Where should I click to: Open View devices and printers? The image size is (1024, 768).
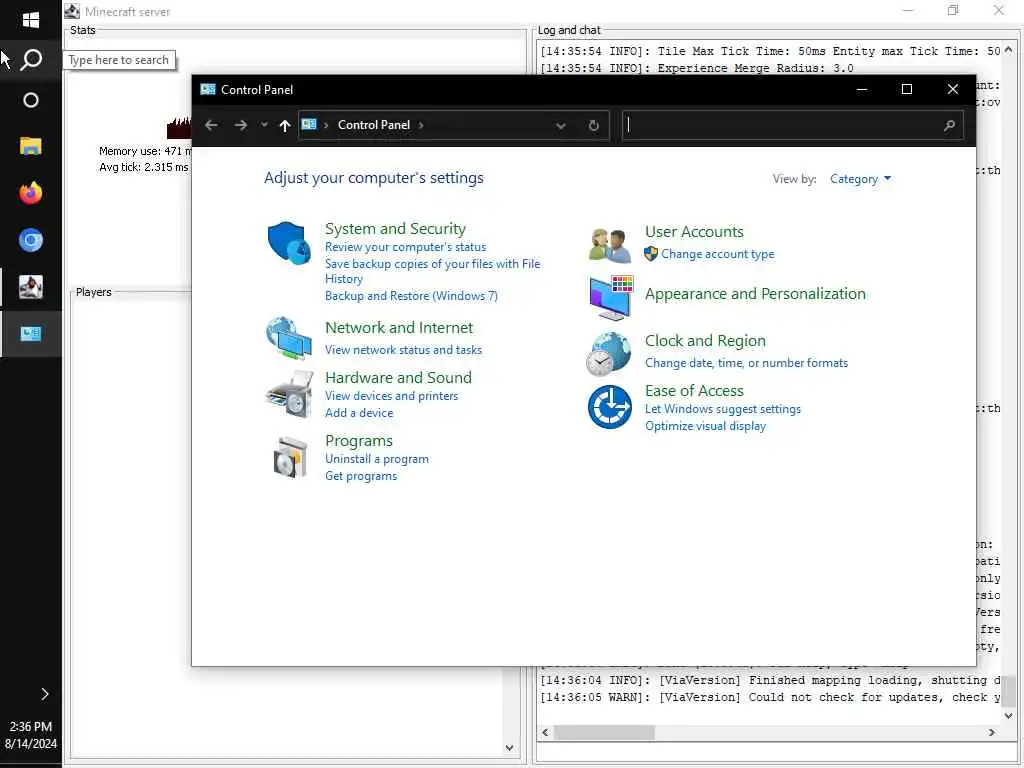(x=391, y=396)
